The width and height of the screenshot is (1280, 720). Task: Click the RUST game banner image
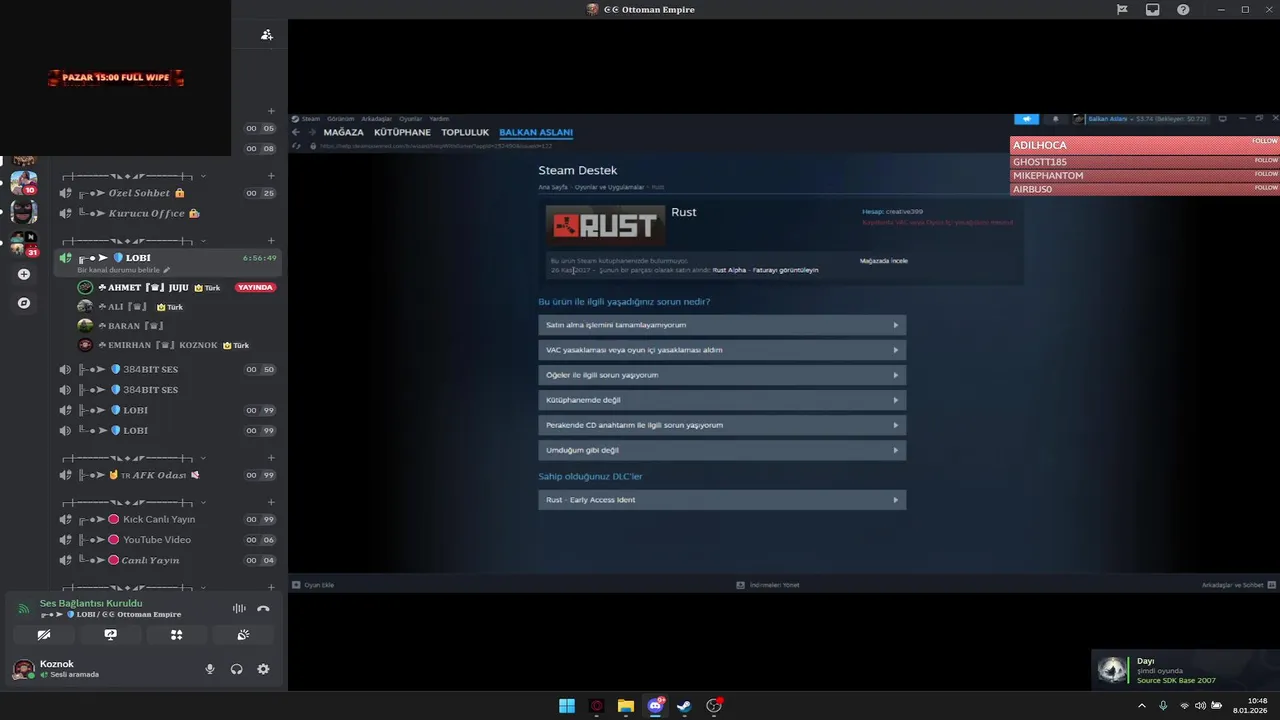coord(606,225)
